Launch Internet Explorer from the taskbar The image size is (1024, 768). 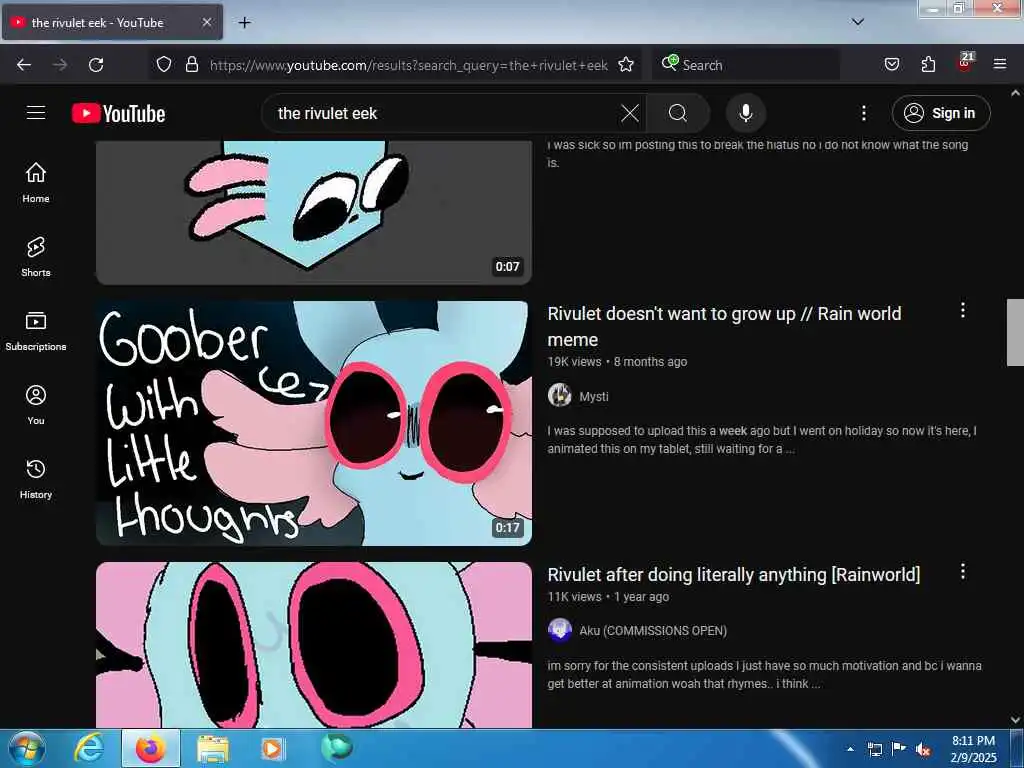click(88, 748)
